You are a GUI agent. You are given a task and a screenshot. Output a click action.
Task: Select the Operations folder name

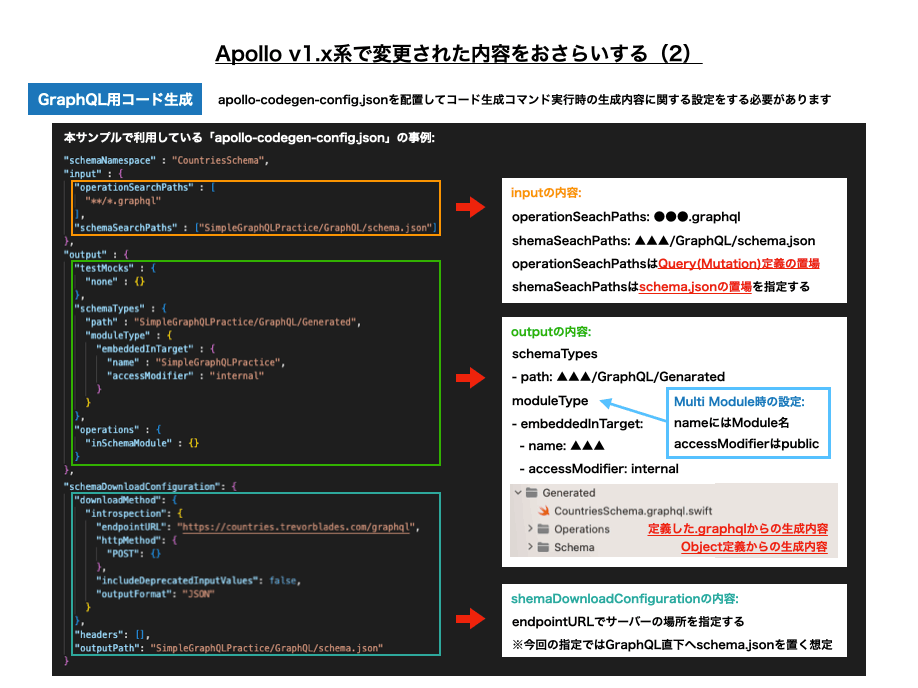pos(582,529)
